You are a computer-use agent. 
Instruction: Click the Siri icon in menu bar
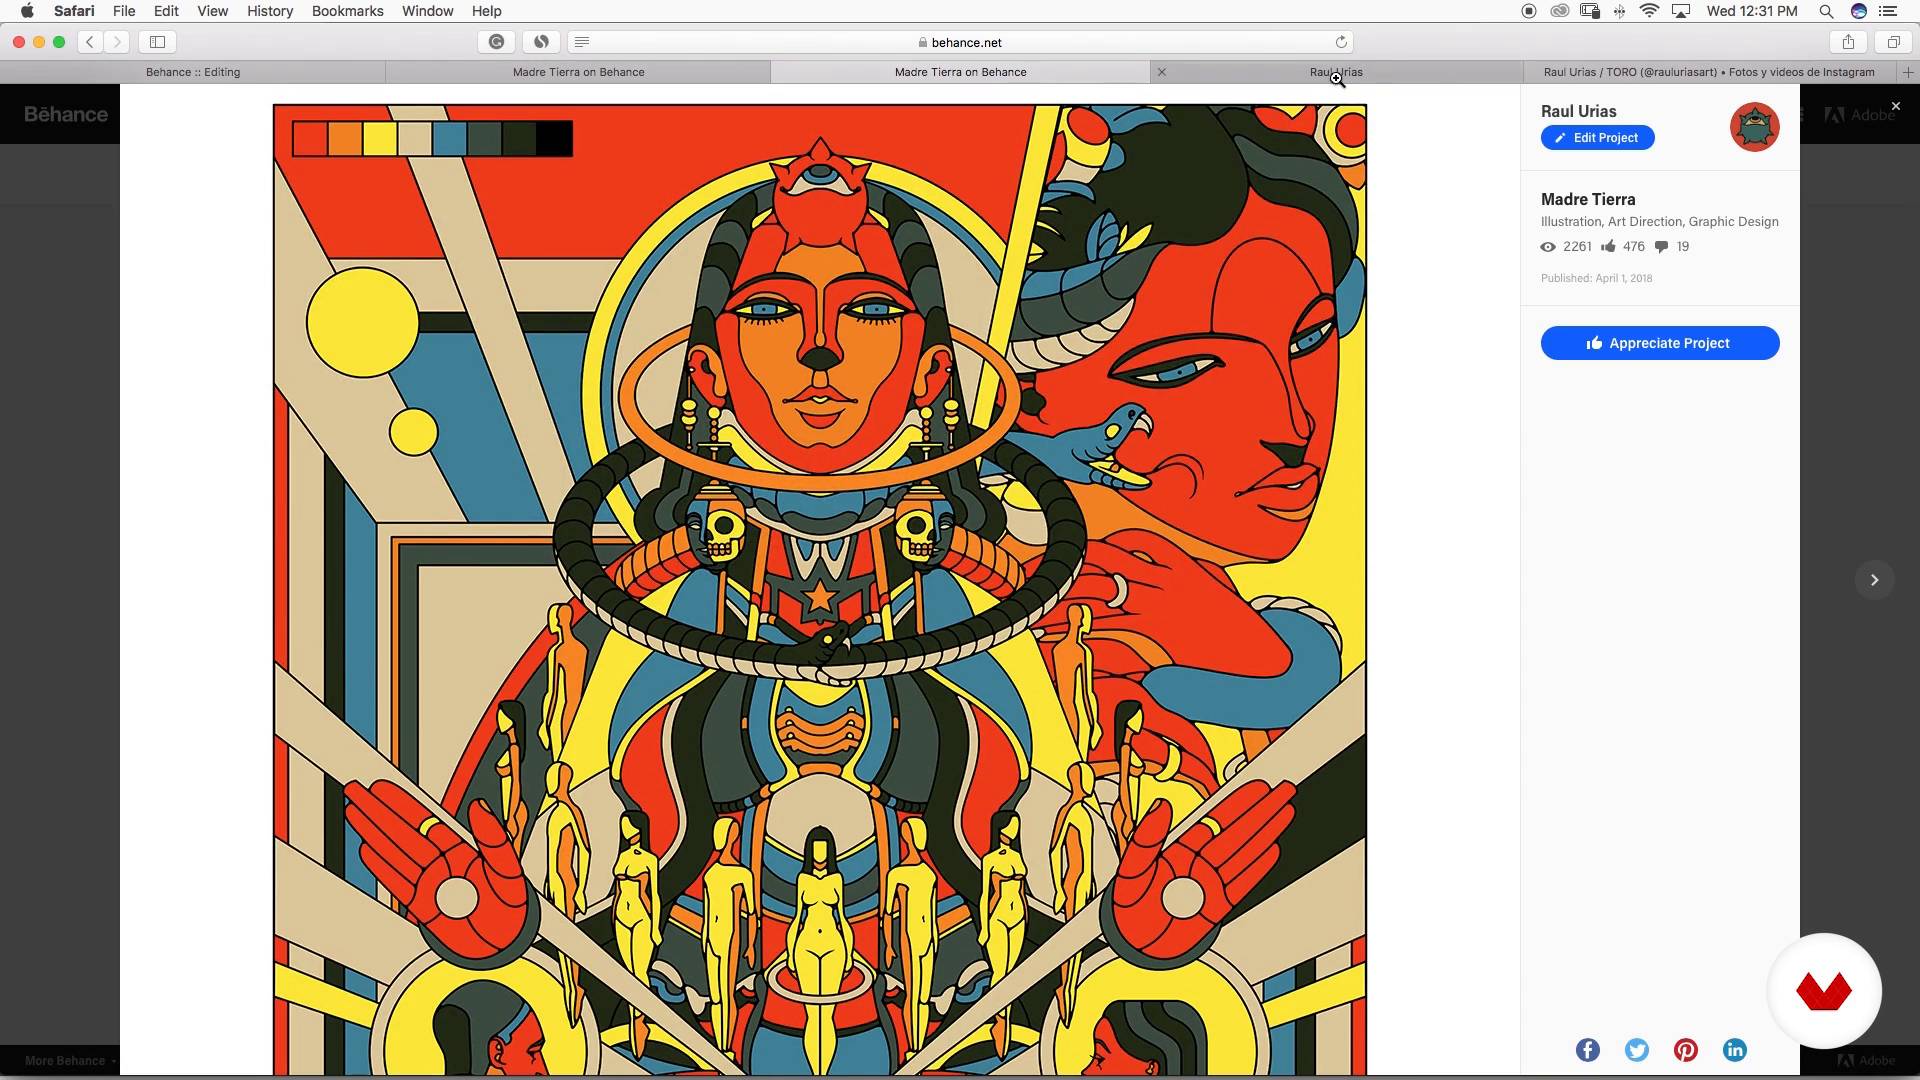[1859, 11]
